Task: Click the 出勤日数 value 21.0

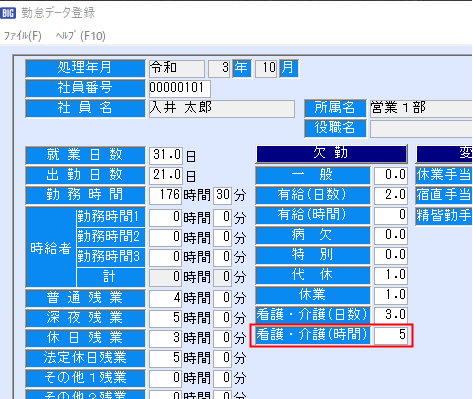Action: pos(166,175)
